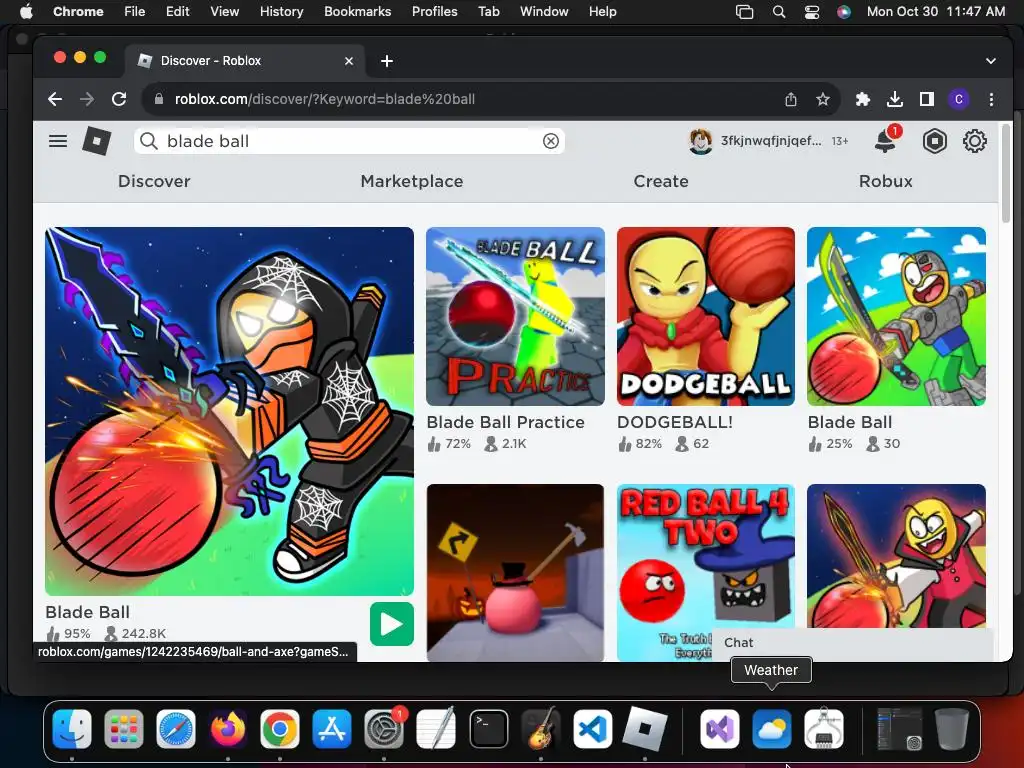The height and width of the screenshot is (768, 1024).
Task: Open Chrome profile C avatar
Action: pos(959,99)
